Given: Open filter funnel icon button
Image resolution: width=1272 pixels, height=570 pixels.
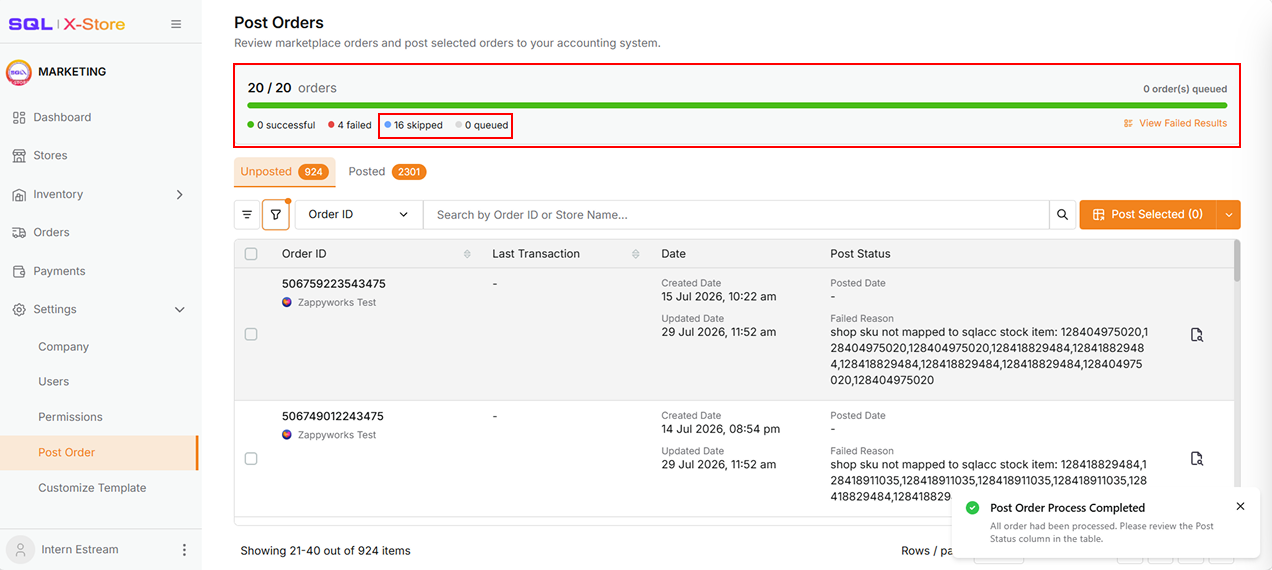Looking at the screenshot, I should tap(276, 214).
